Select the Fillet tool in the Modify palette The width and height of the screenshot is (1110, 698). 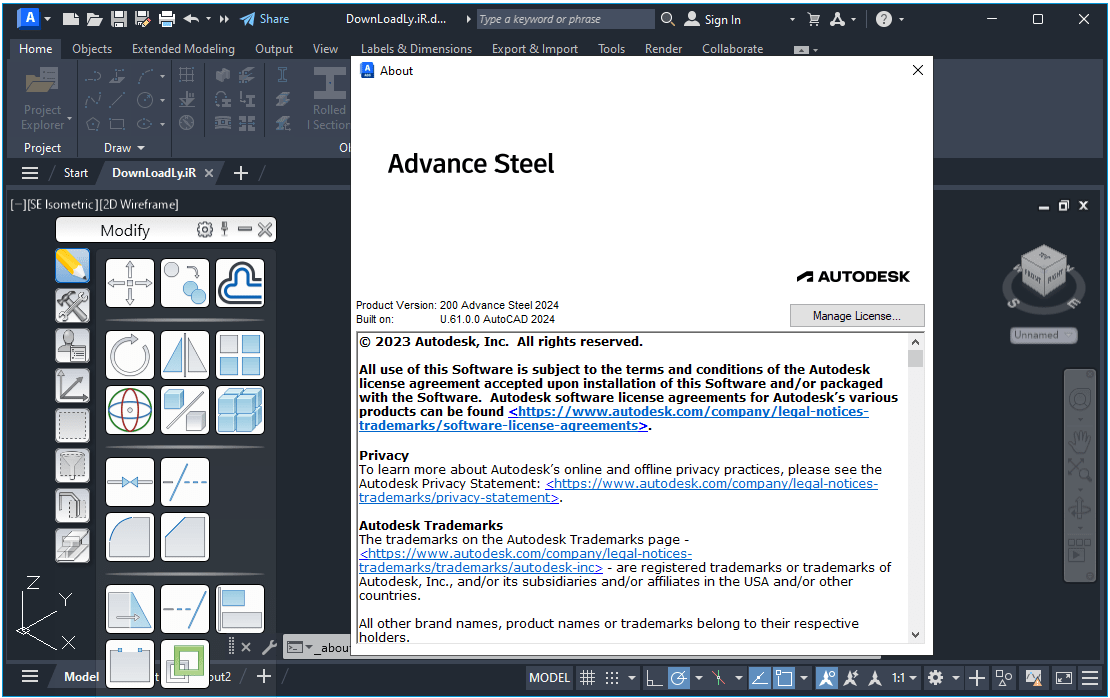click(130, 538)
